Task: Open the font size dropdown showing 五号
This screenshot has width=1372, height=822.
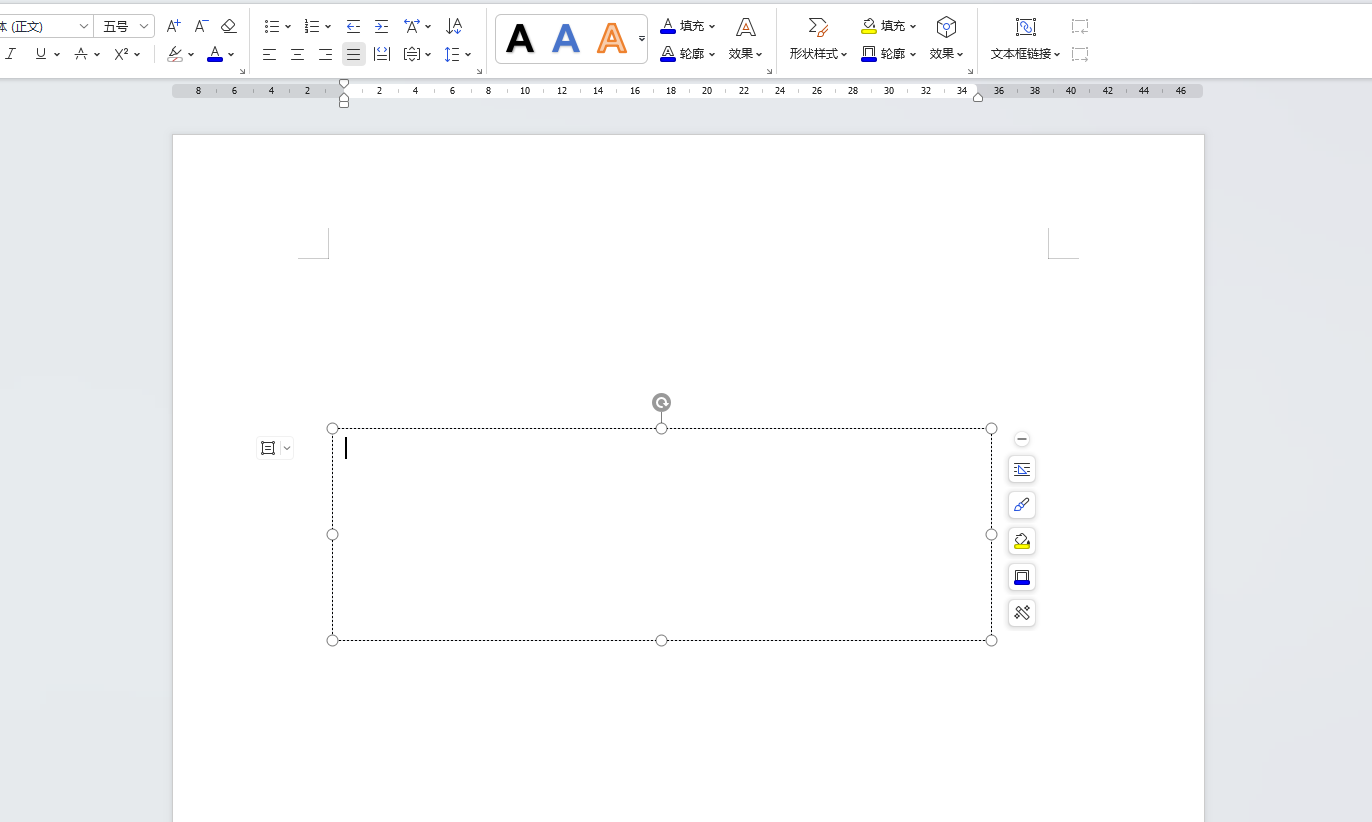Action: click(x=144, y=26)
